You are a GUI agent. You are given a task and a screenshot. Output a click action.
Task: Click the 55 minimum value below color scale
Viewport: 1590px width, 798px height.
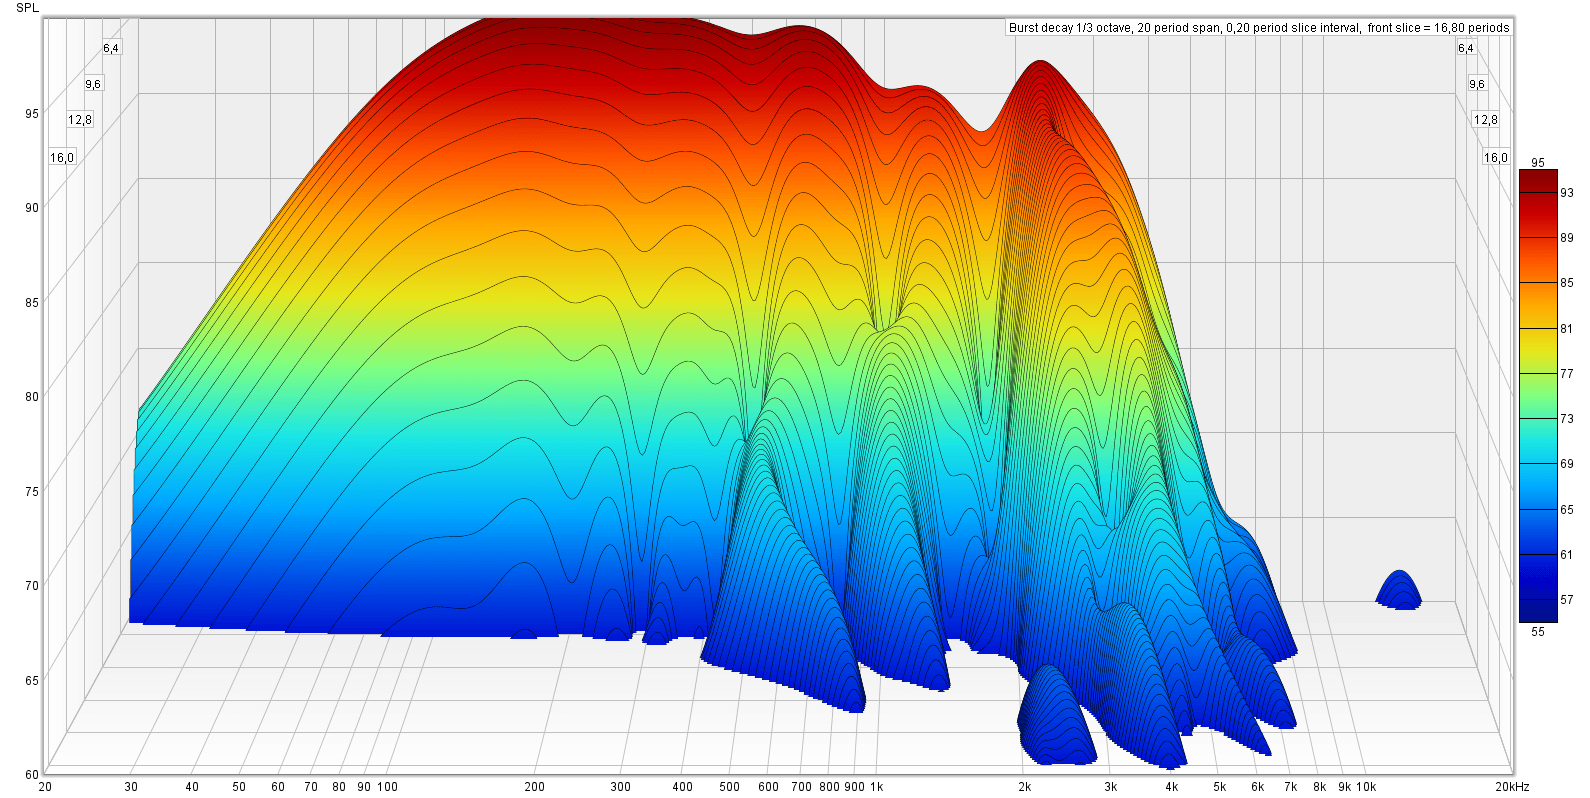(x=1538, y=631)
